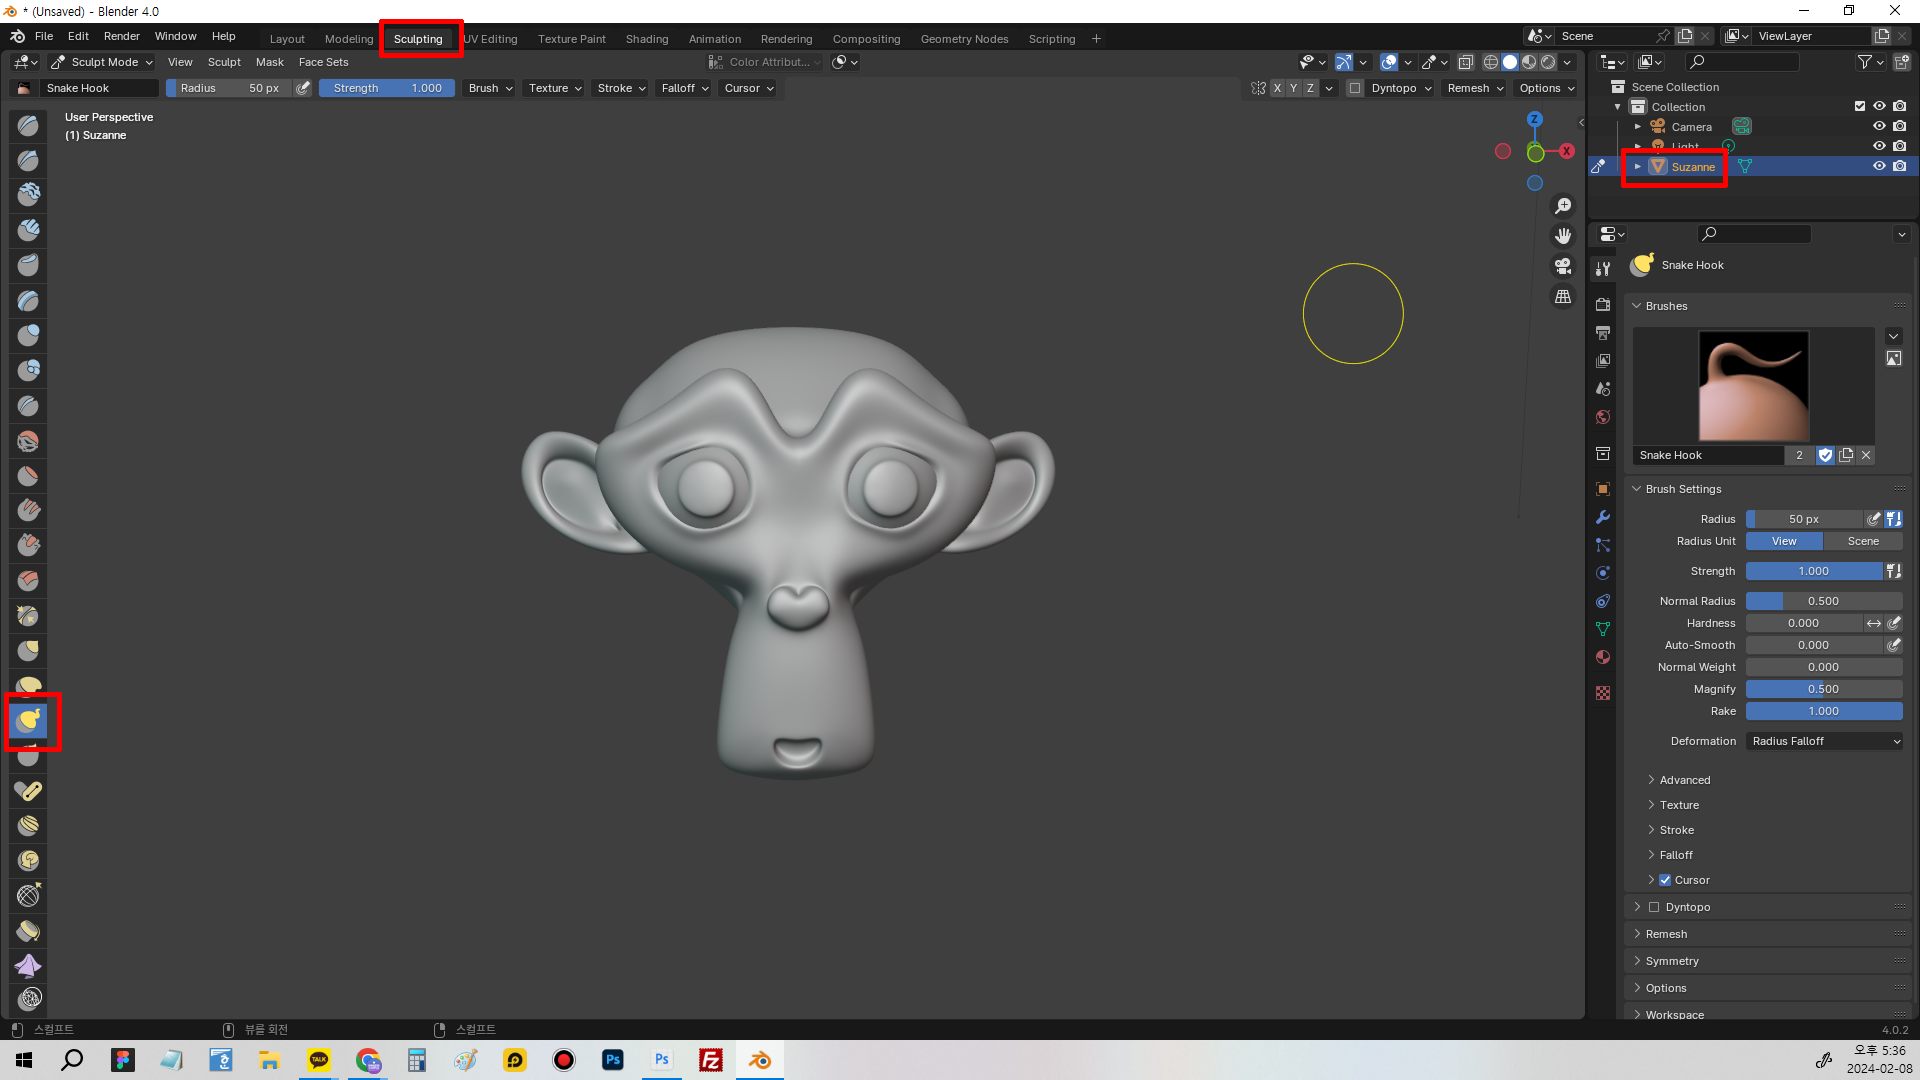Open the Remesh dropdown in header
The height and width of the screenshot is (1080, 1920).
click(x=1475, y=88)
